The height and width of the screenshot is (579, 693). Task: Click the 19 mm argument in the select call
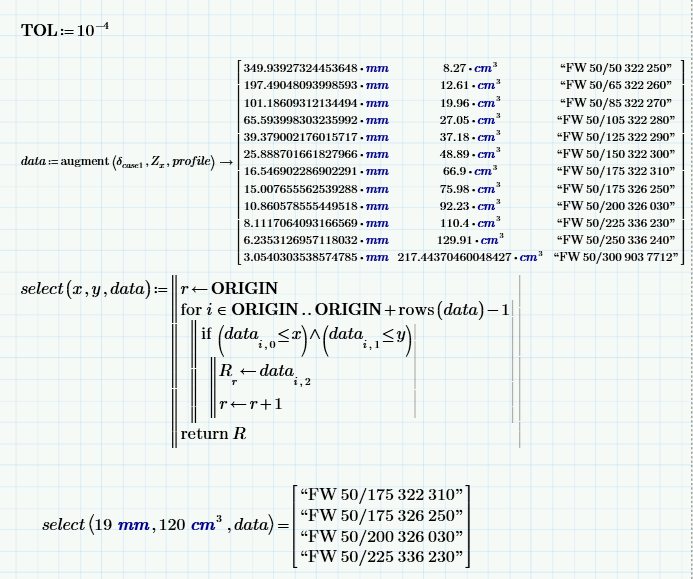[122, 525]
